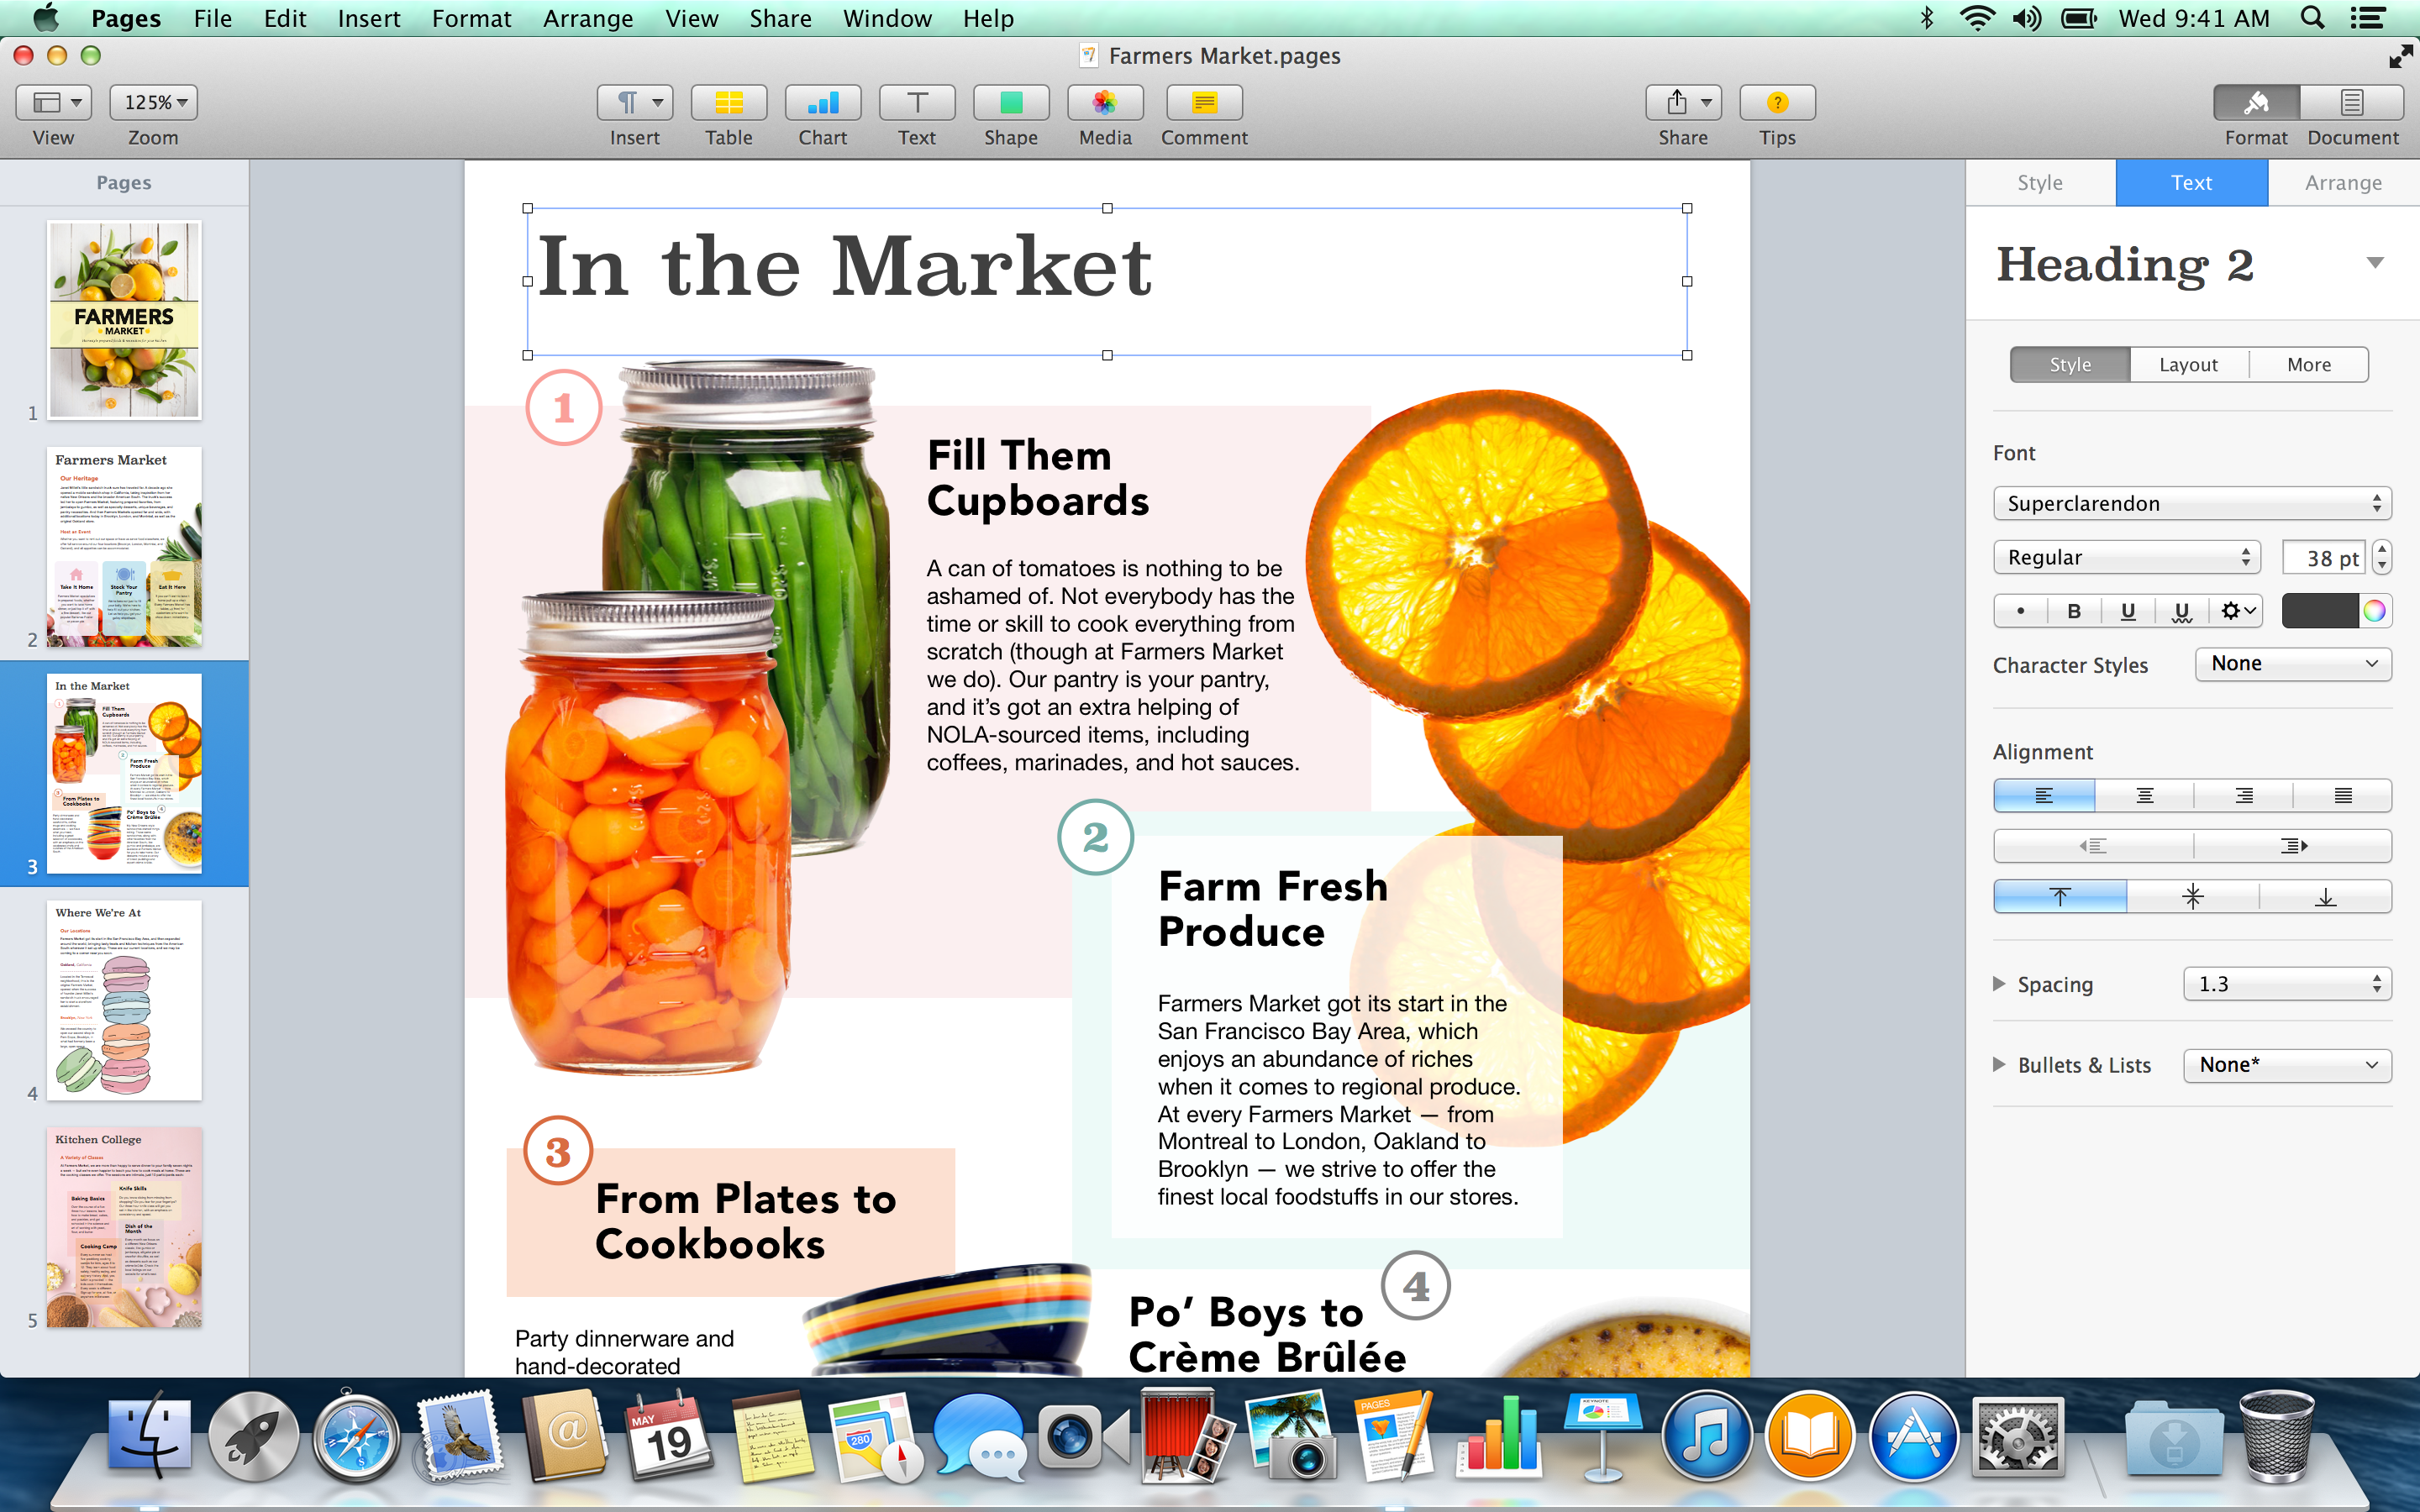
Task: Open the color wheel picker
Action: (2374, 611)
